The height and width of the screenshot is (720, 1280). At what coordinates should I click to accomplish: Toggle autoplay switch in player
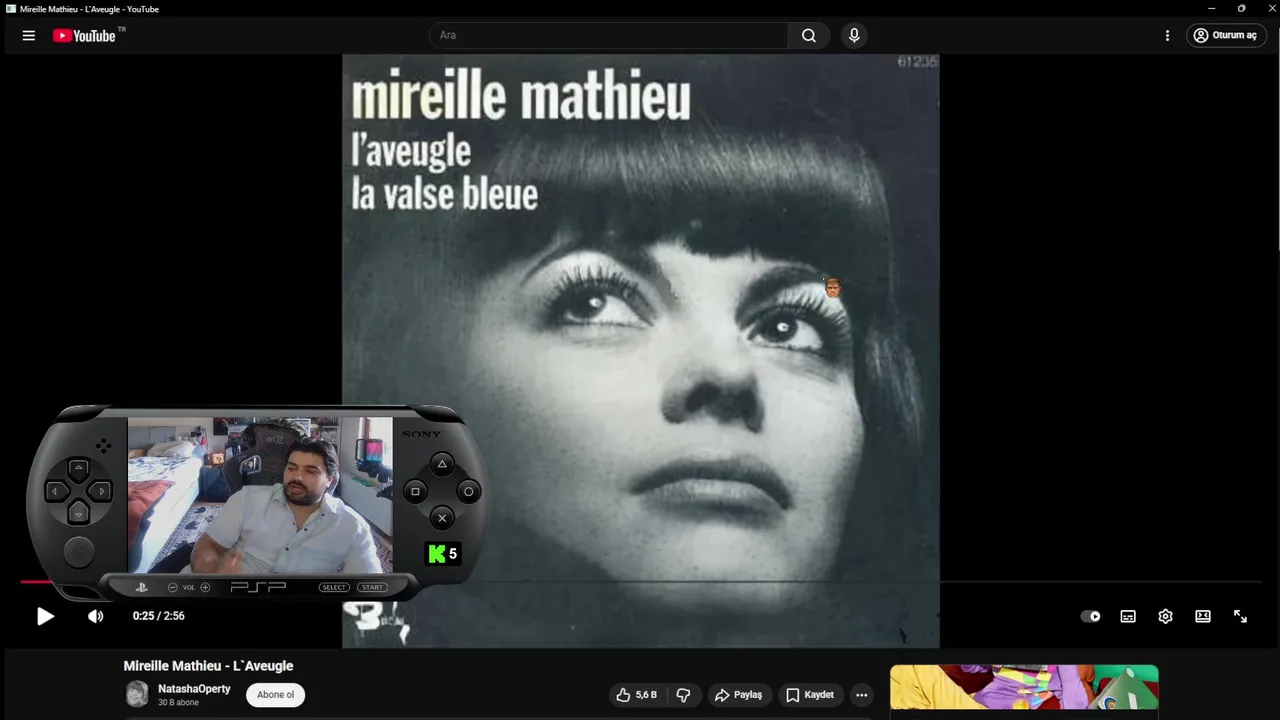1091,616
